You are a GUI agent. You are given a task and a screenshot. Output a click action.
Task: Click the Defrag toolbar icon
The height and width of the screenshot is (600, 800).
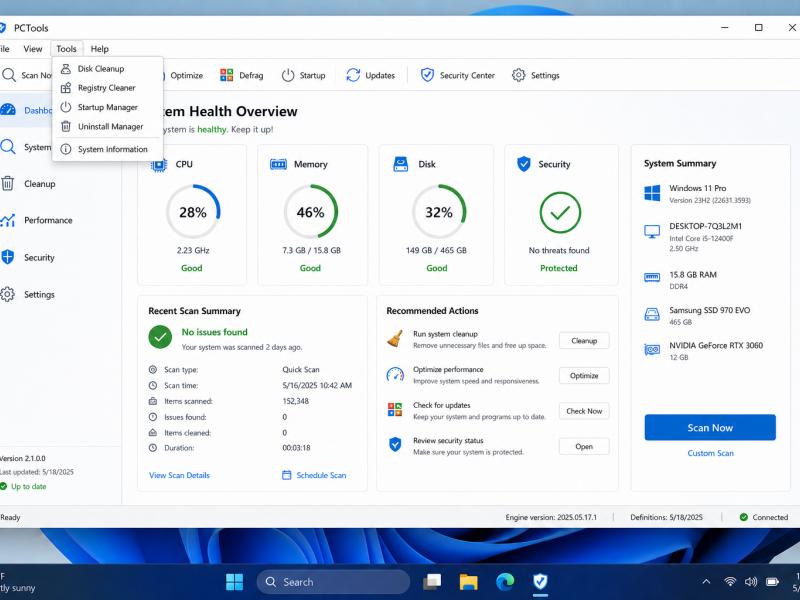pyautogui.click(x=227, y=75)
